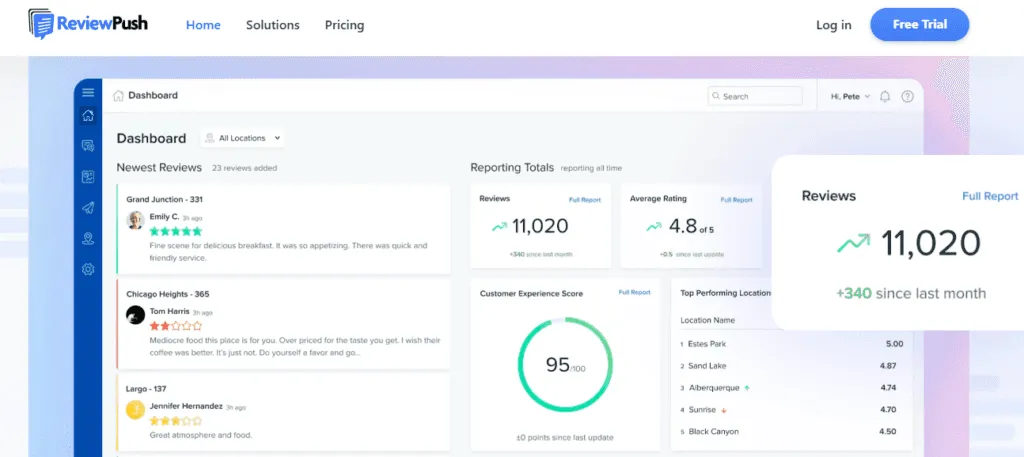
Task: Select the Sunrise location row
Action: pyautogui.click(x=792, y=410)
